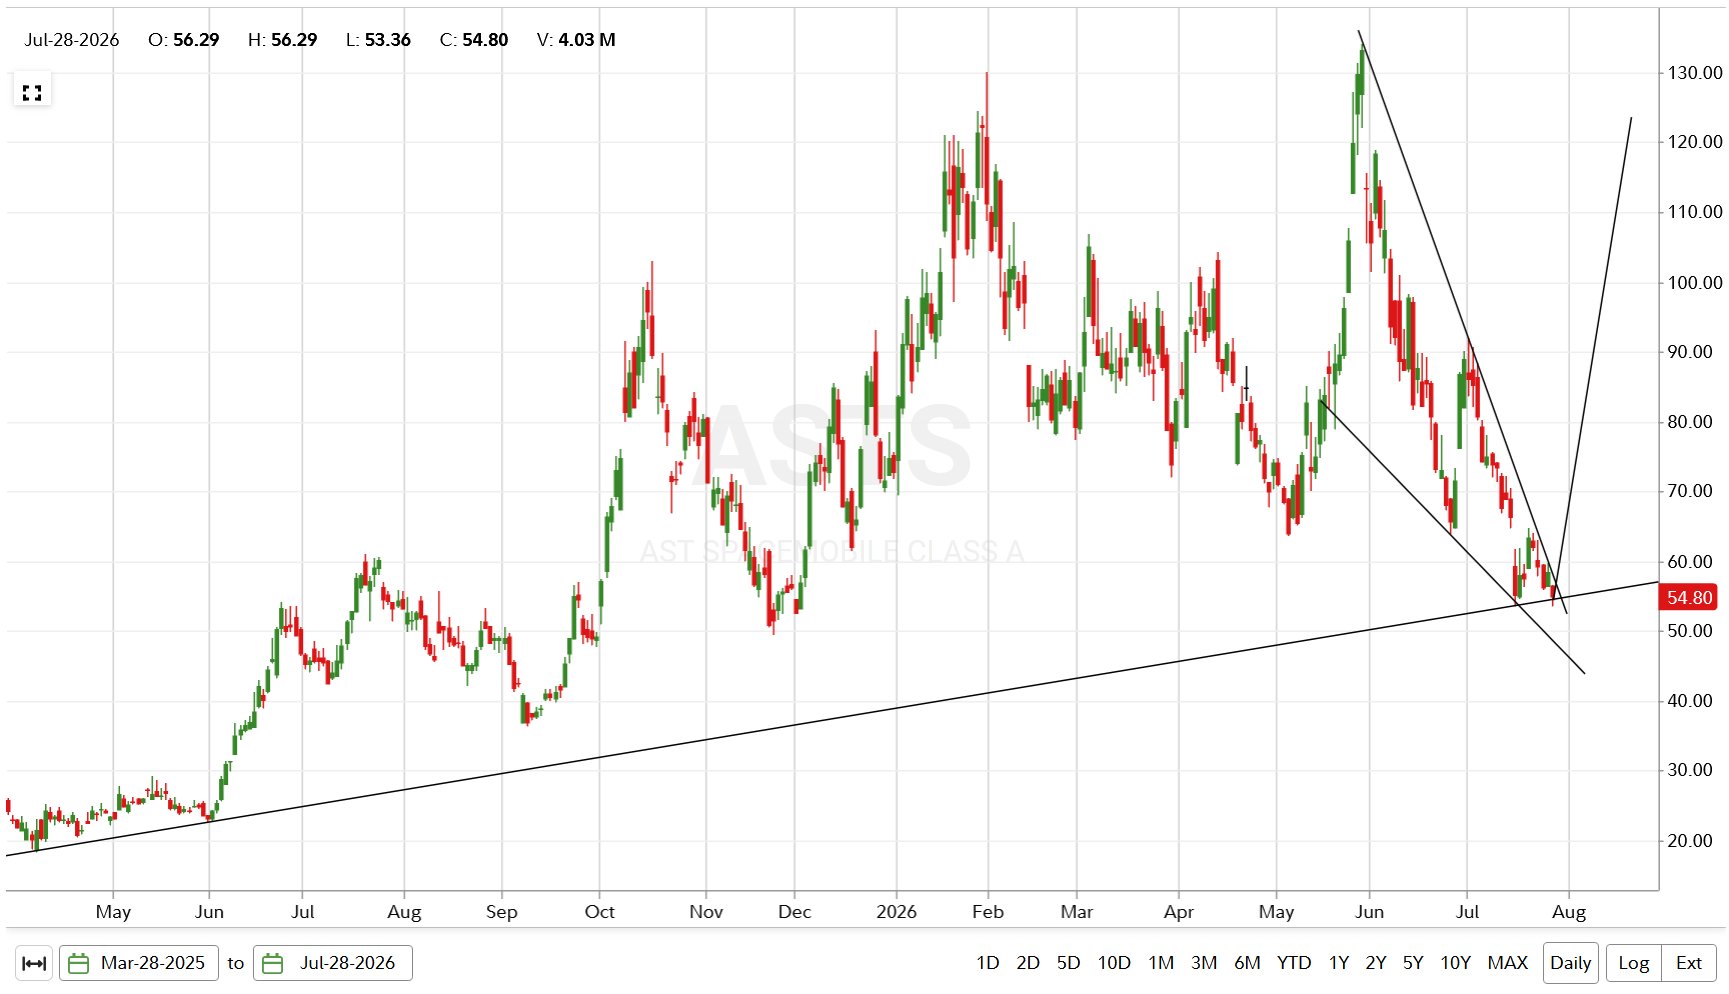Click the 110.00 price axis label
Viewport: 1729px width, 994px height.
[1695, 212]
